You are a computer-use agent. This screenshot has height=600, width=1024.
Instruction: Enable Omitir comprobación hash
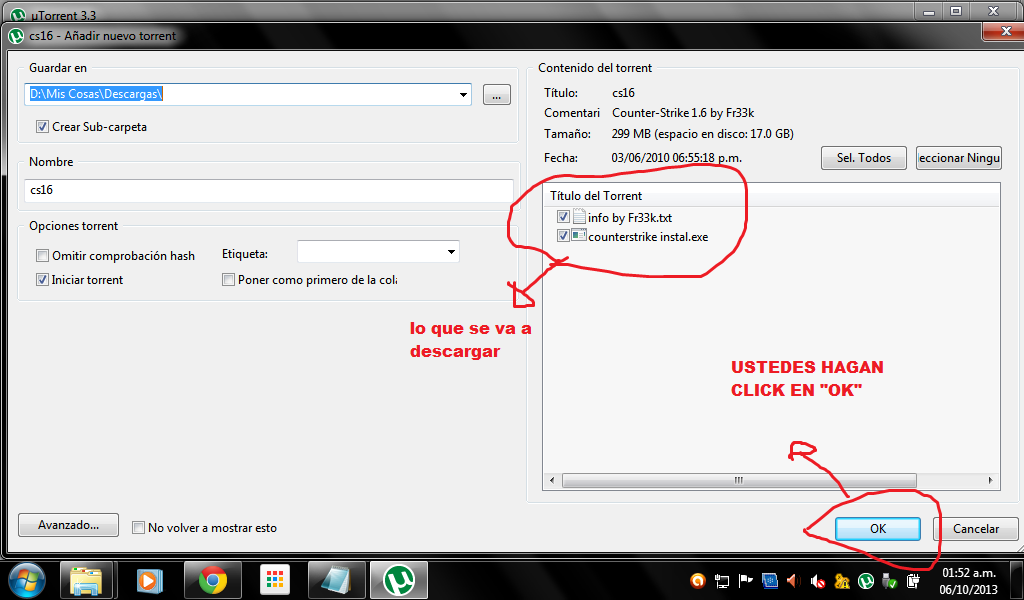click(x=42, y=255)
